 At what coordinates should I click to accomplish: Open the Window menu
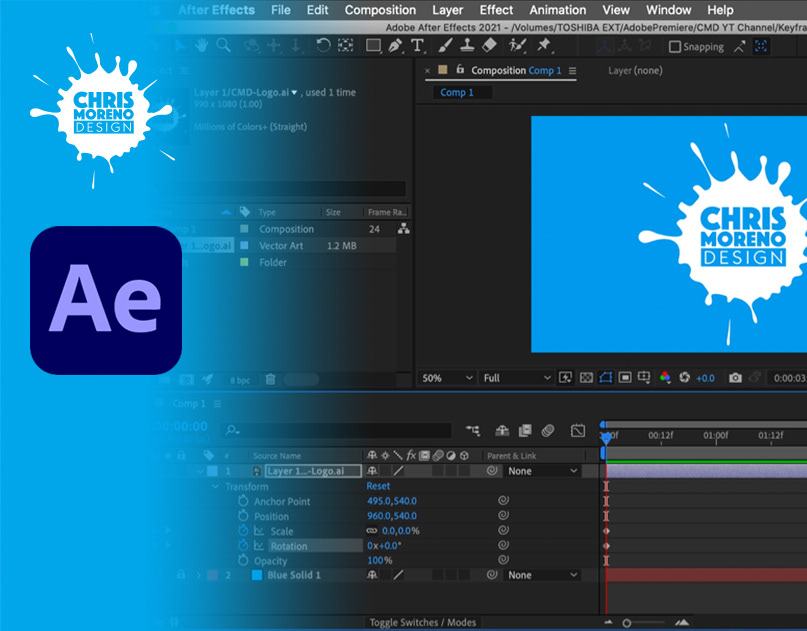coord(669,10)
